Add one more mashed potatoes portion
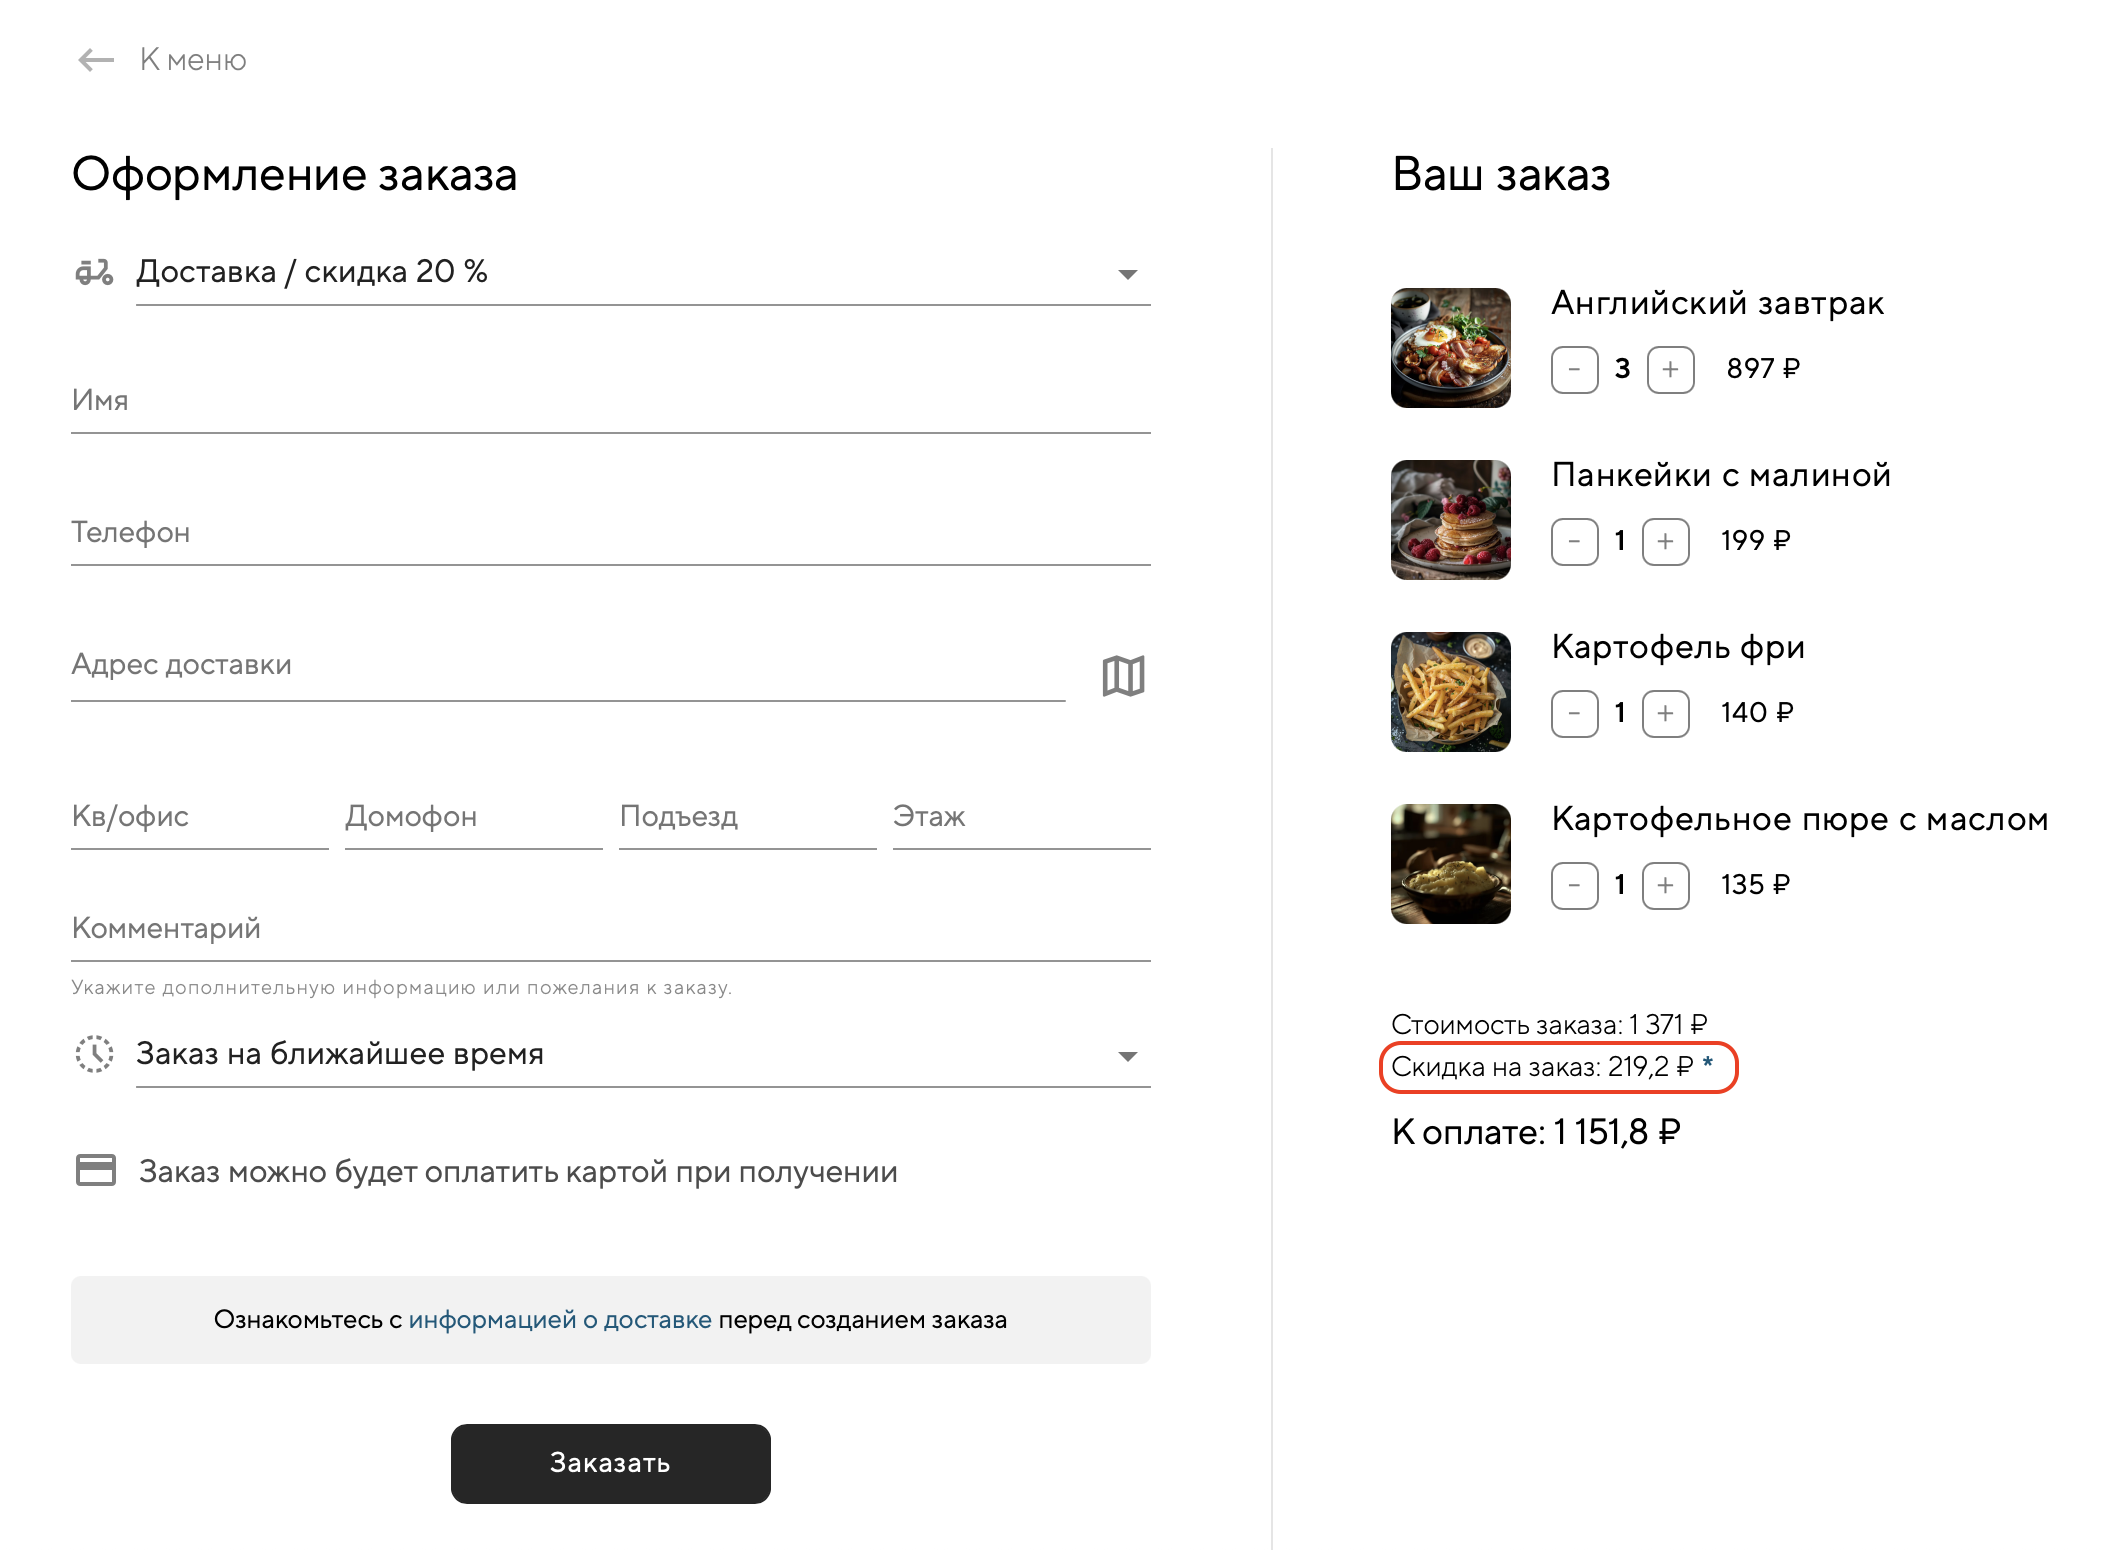Screen dimensions: 2118x1550 [1665, 886]
